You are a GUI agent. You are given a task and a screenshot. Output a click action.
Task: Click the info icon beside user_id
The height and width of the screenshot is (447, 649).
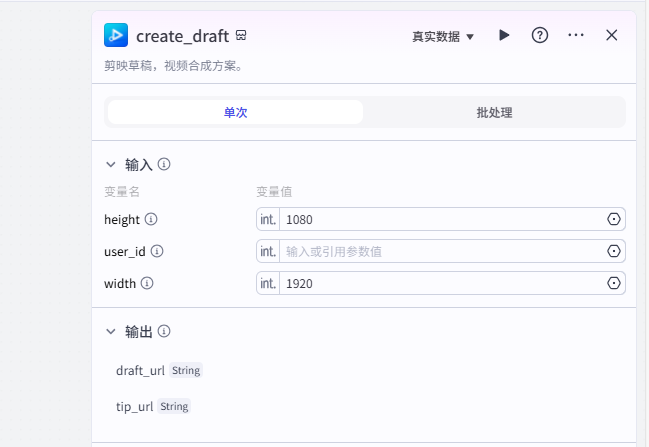157,251
